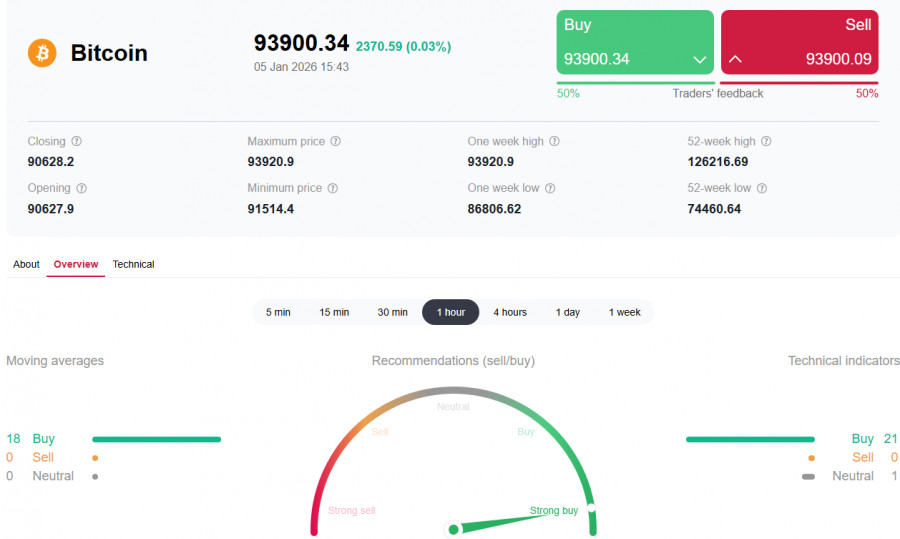Click the Bitcoin title text
Image resolution: width=900 pixels, height=539 pixels.
pyautogui.click(x=109, y=53)
